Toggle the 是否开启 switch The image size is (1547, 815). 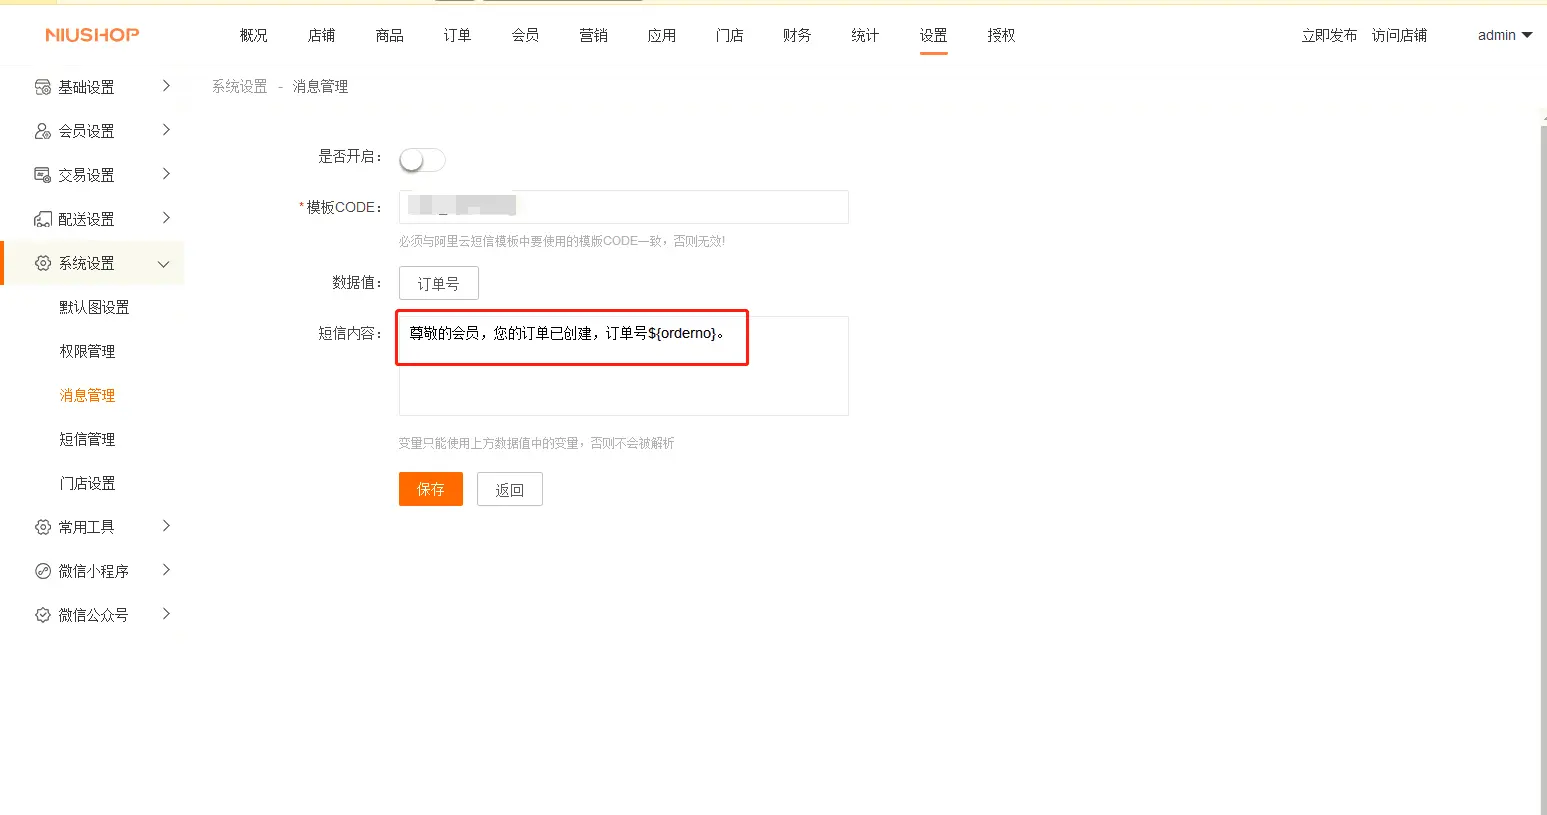[x=422, y=160]
